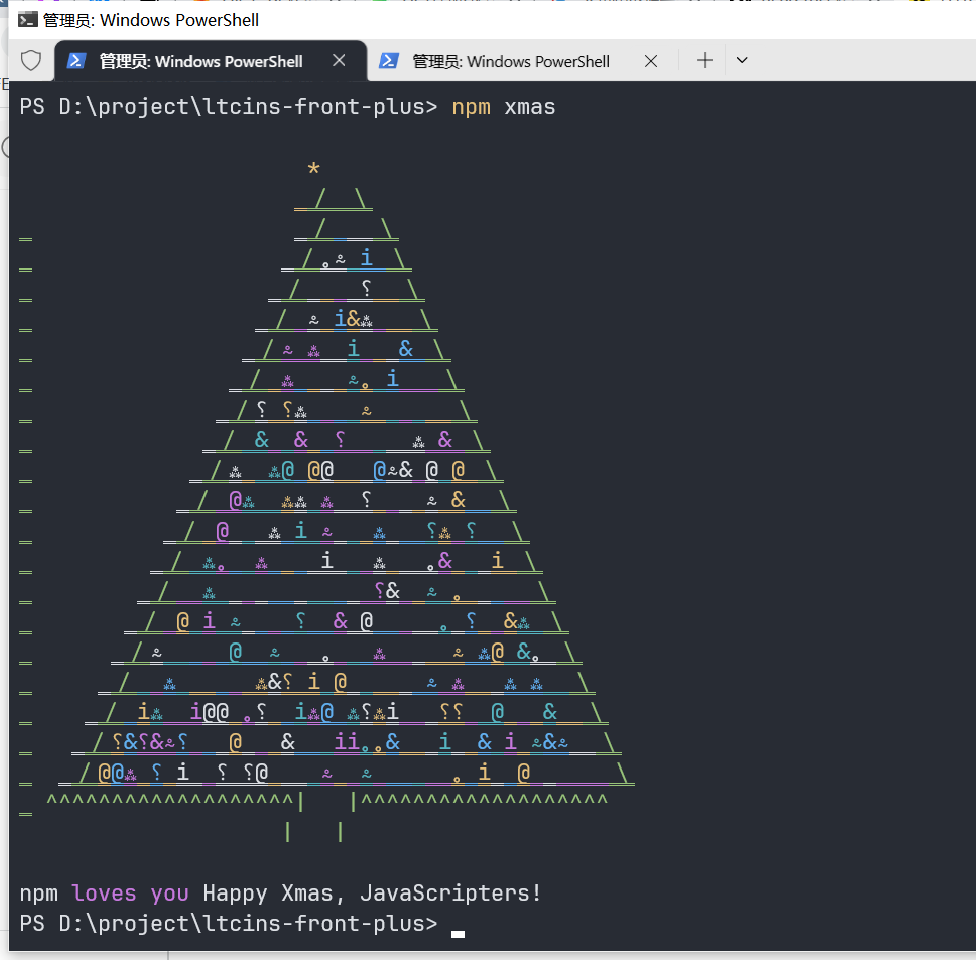This screenshot has width=976, height=960.
Task: Click the yellow star atop the tree
Action: pos(314,170)
